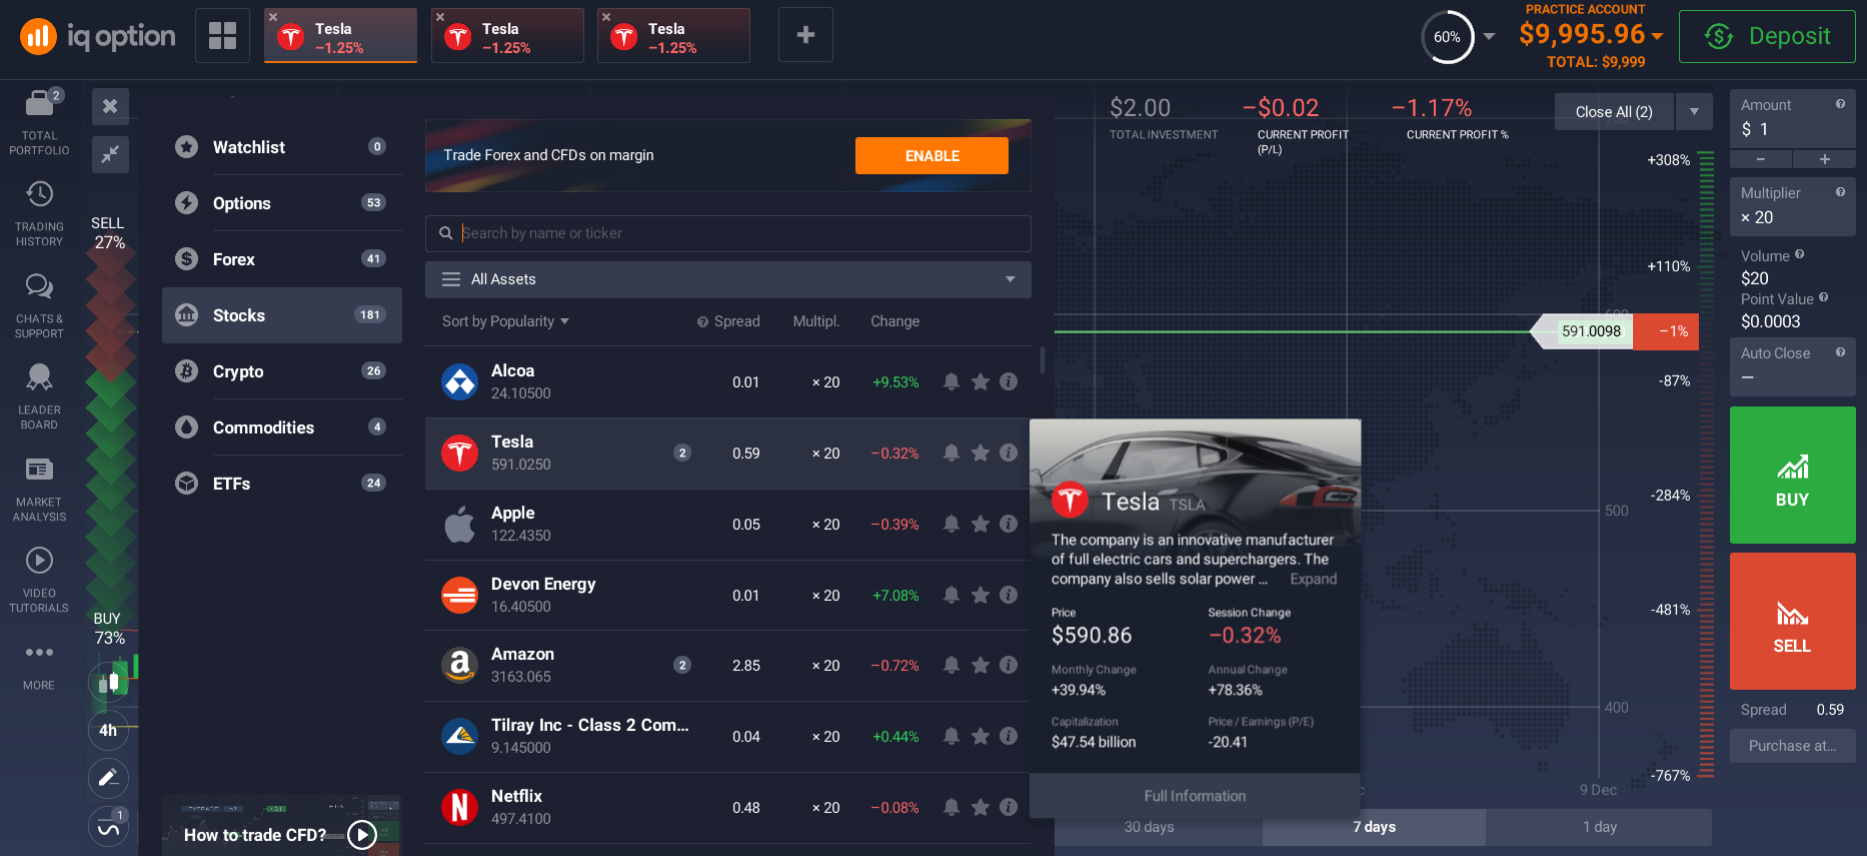The image size is (1867, 856).
Task: Select the Commodities category
Action: 282,427
